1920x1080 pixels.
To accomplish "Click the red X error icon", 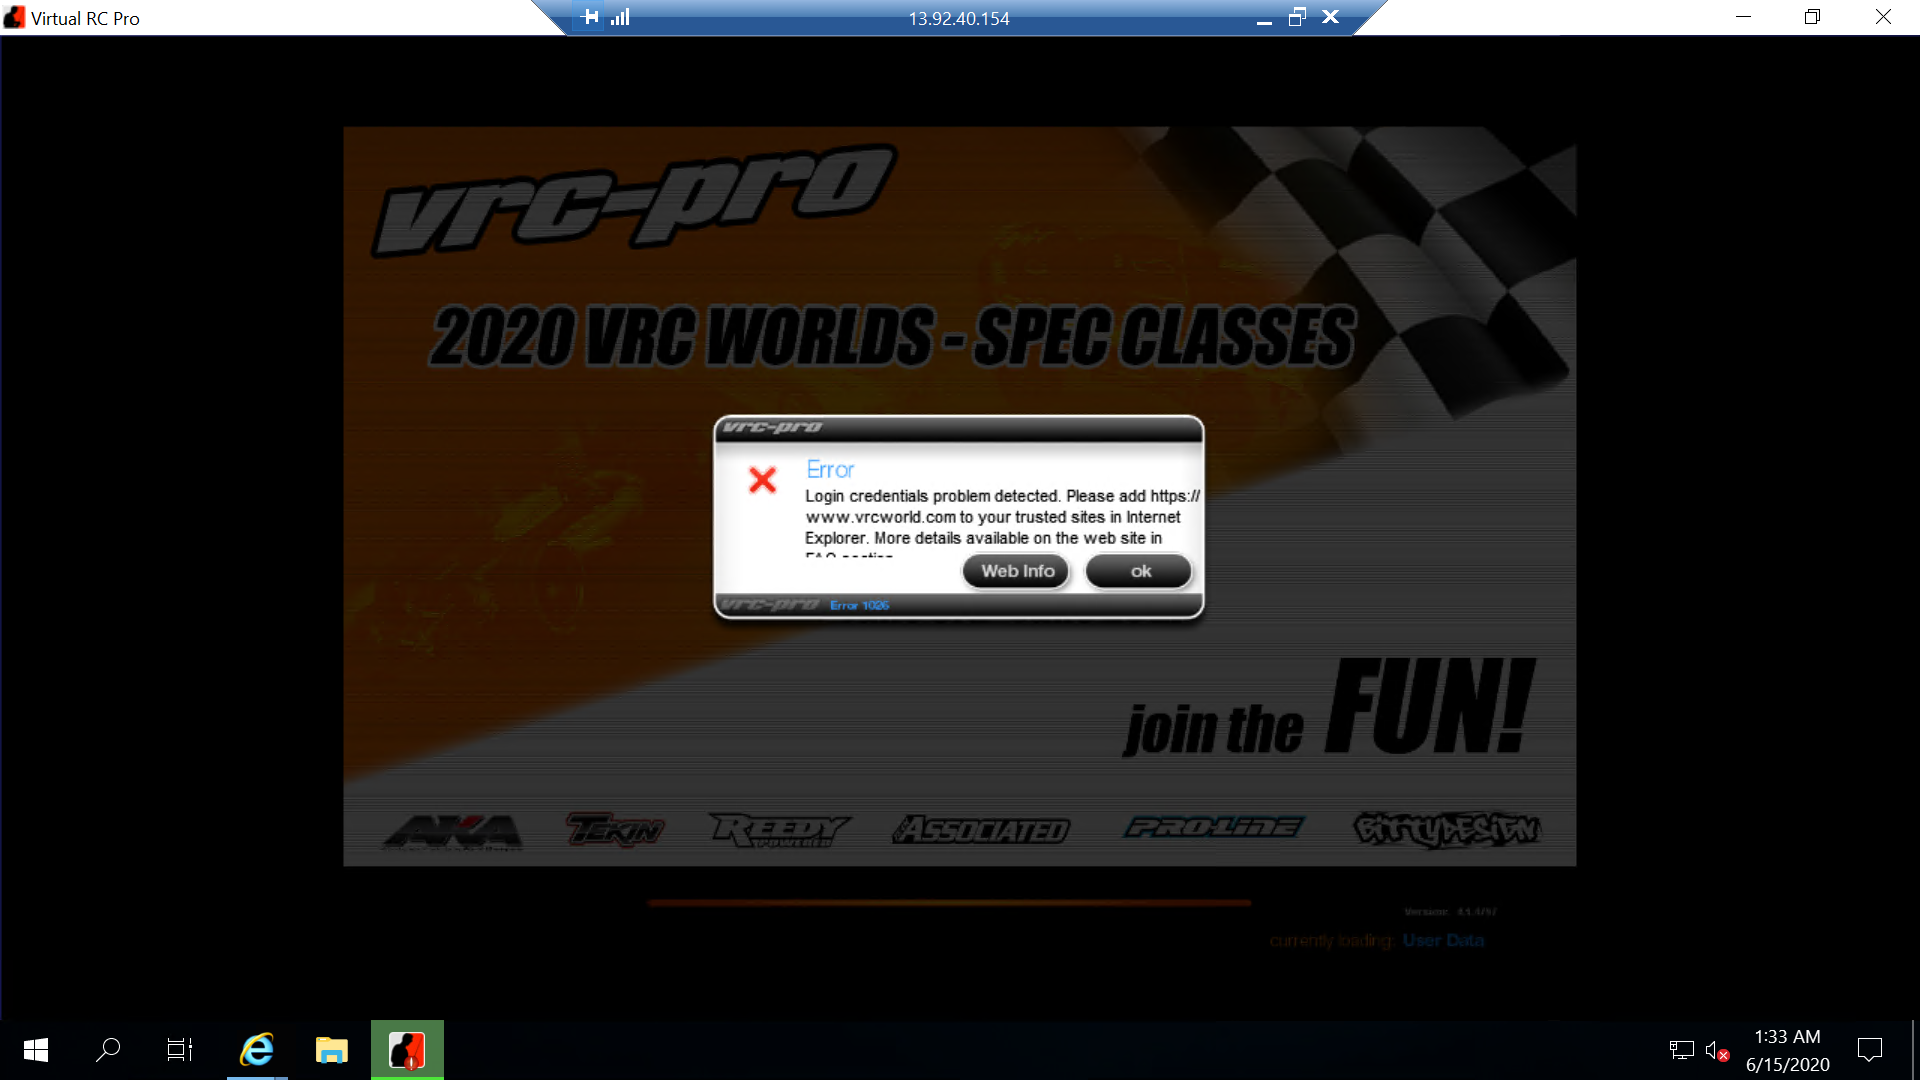I will [763, 480].
